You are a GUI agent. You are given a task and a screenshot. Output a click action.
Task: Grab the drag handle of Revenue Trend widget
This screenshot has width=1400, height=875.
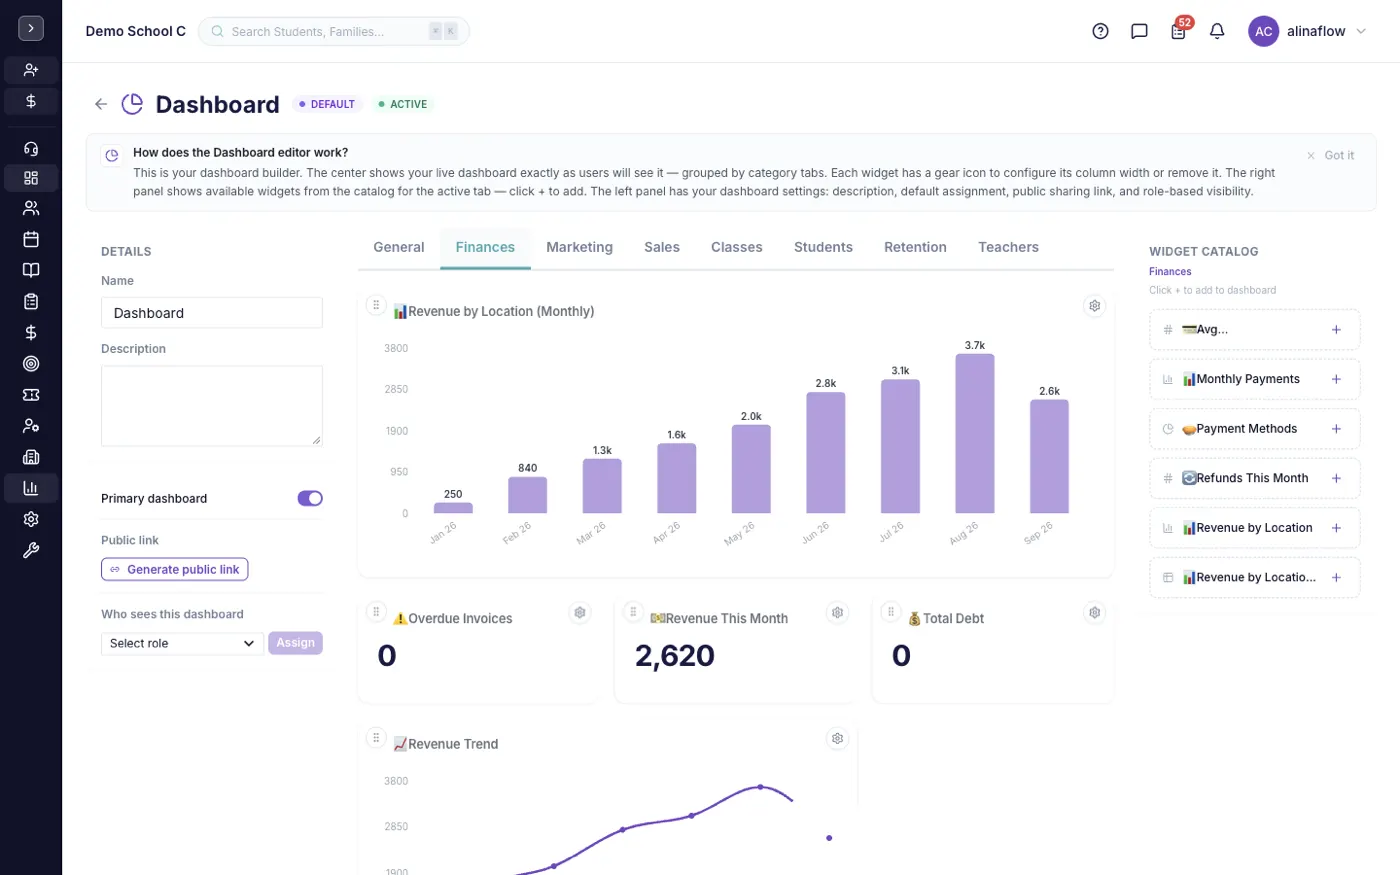pyautogui.click(x=376, y=738)
